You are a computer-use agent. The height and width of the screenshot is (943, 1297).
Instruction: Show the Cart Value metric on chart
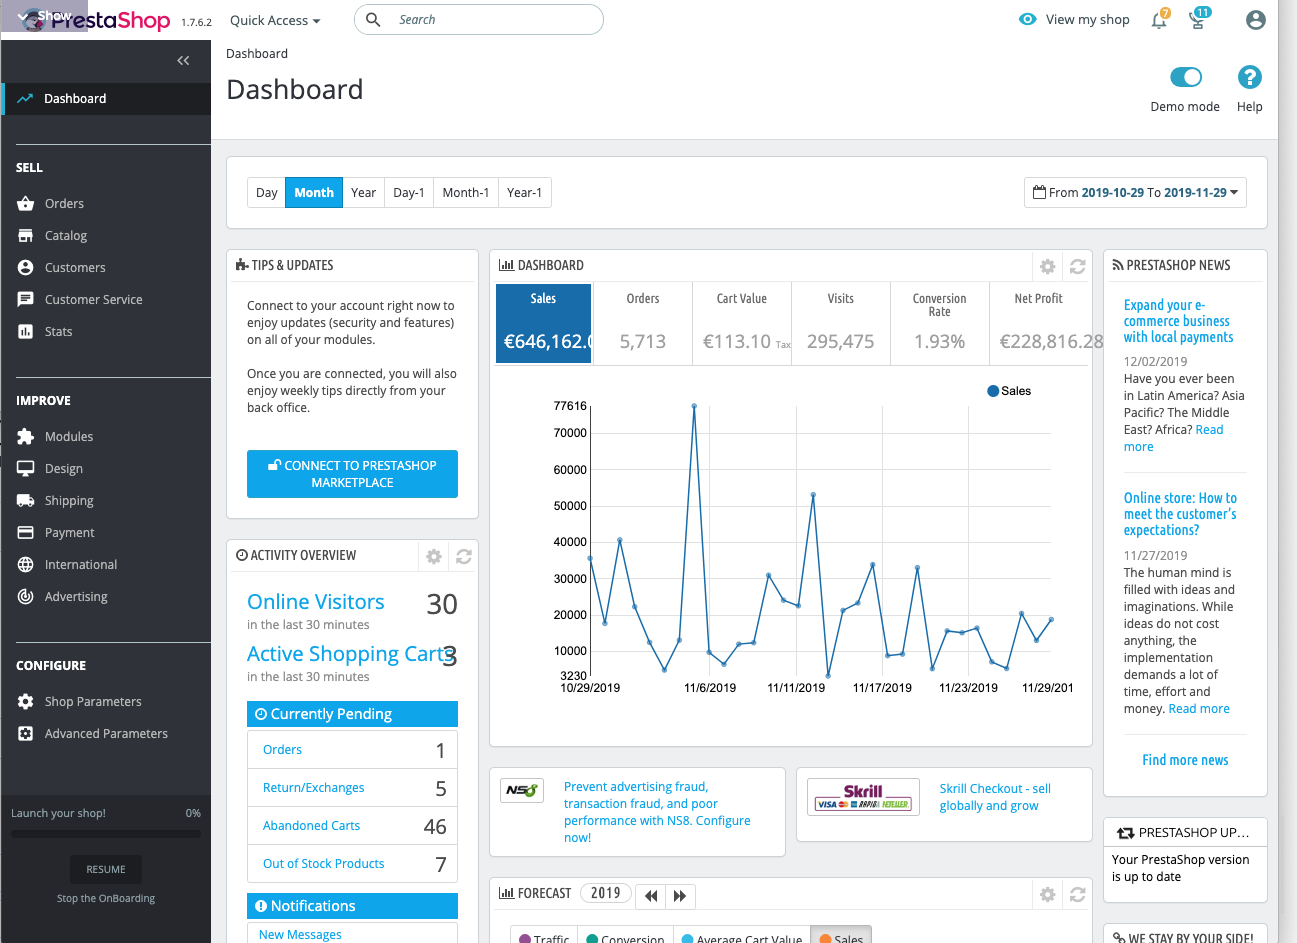point(742,322)
